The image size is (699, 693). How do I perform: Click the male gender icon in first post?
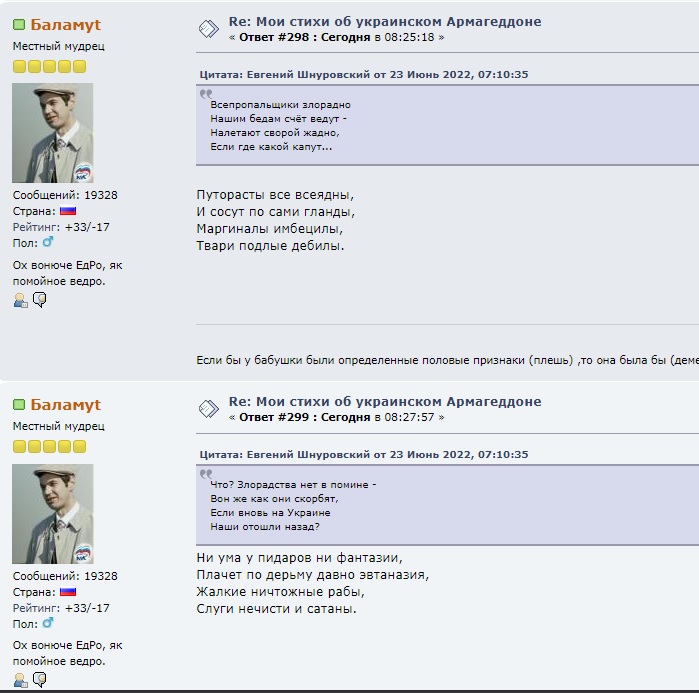(x=48, y=242)
